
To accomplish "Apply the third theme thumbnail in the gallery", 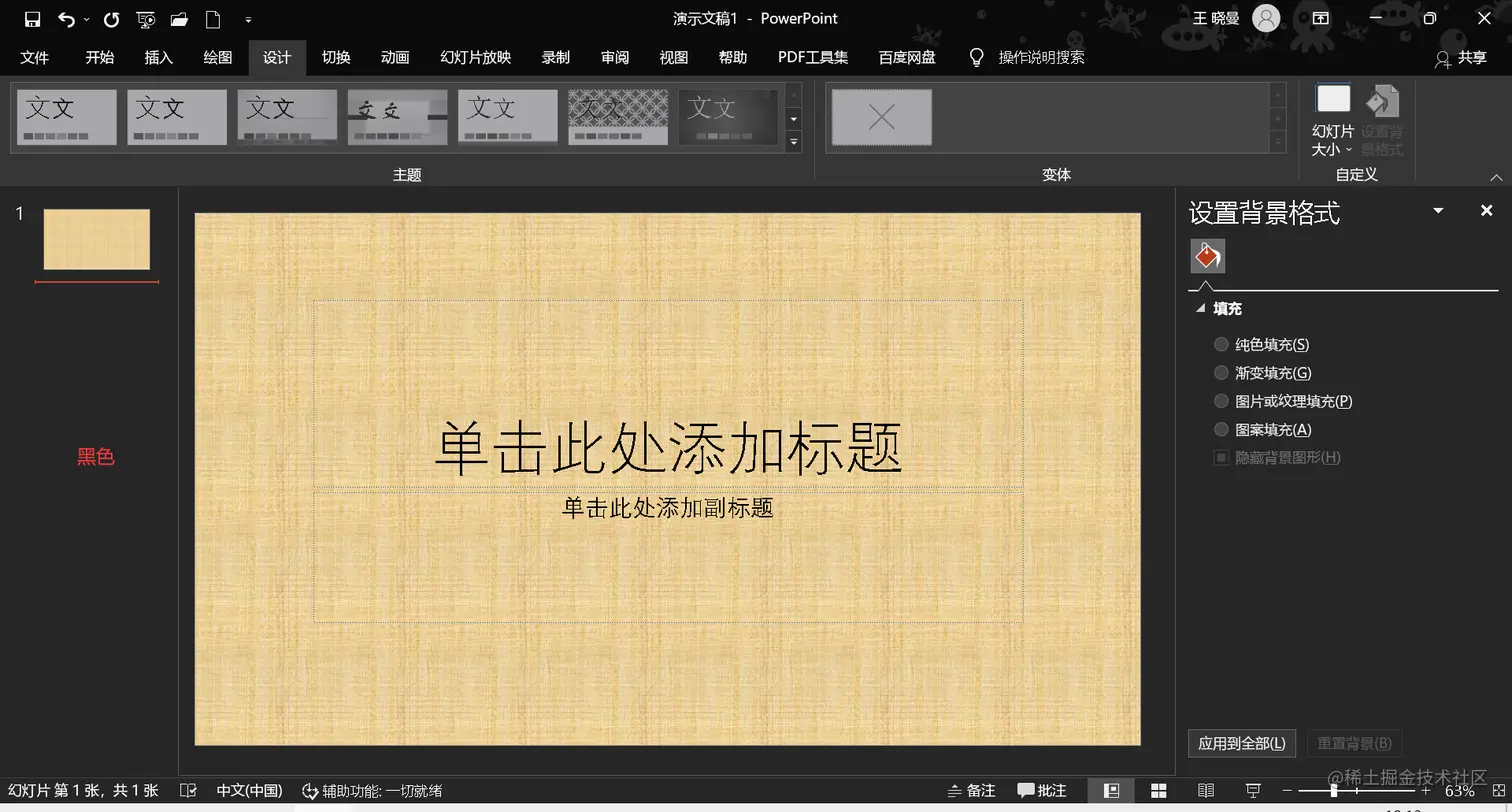I will [x=287, y=117].
